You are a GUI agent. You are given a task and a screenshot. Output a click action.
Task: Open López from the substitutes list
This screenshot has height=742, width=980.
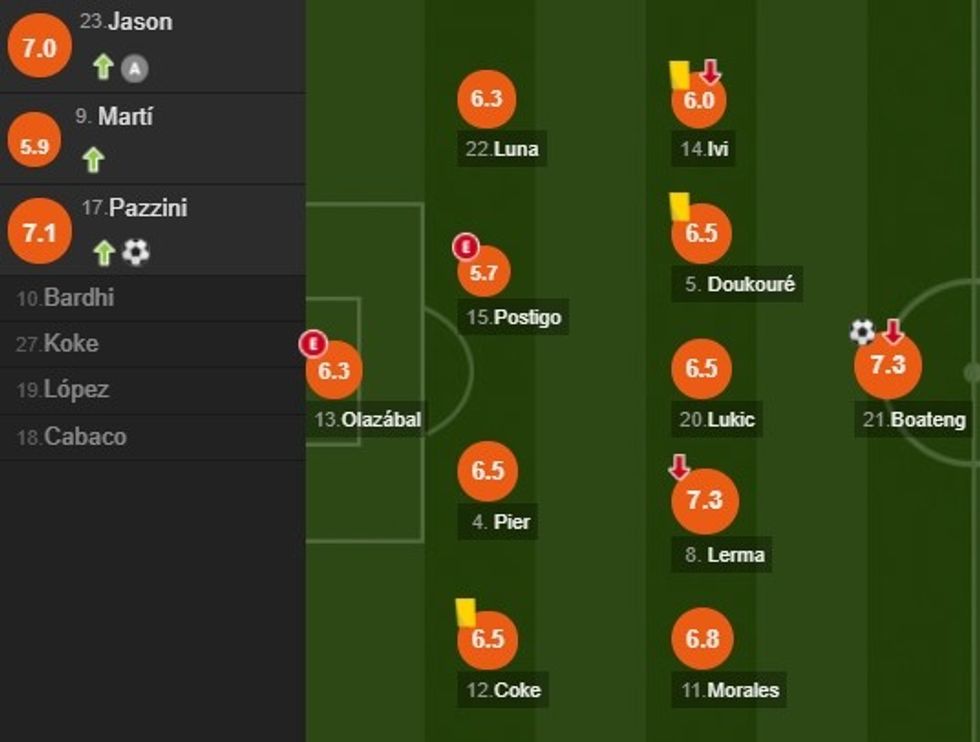[x=76, y=390]
